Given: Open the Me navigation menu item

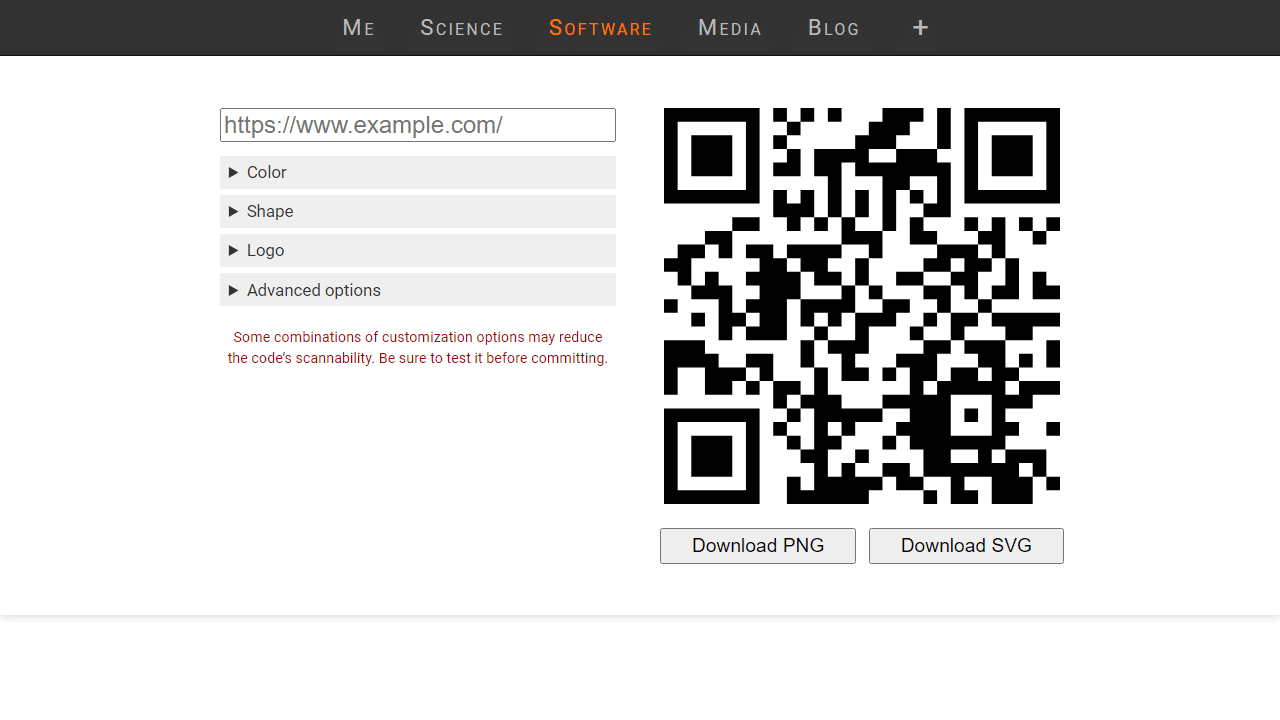Looking at the screenshot, I should pos(358,28).
